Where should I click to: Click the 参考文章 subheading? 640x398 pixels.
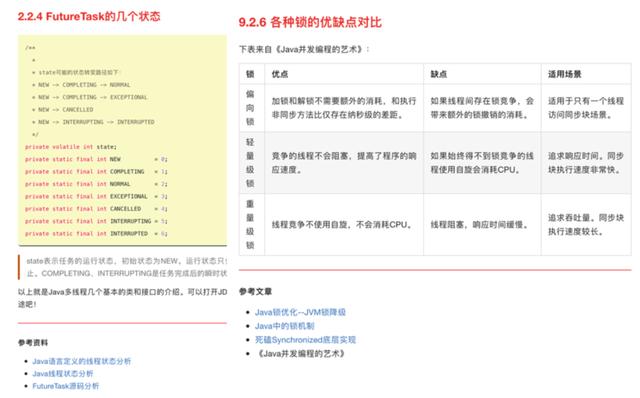click(255, 291)
